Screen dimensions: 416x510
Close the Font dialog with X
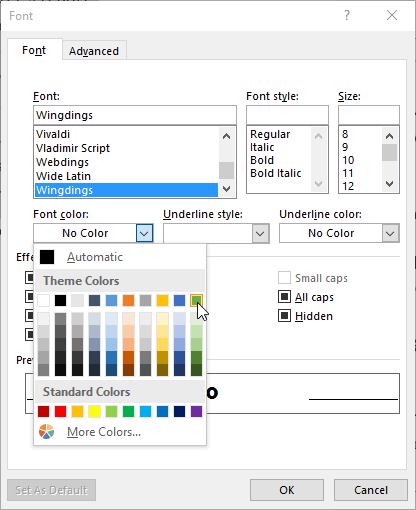[x=392, y=15]
